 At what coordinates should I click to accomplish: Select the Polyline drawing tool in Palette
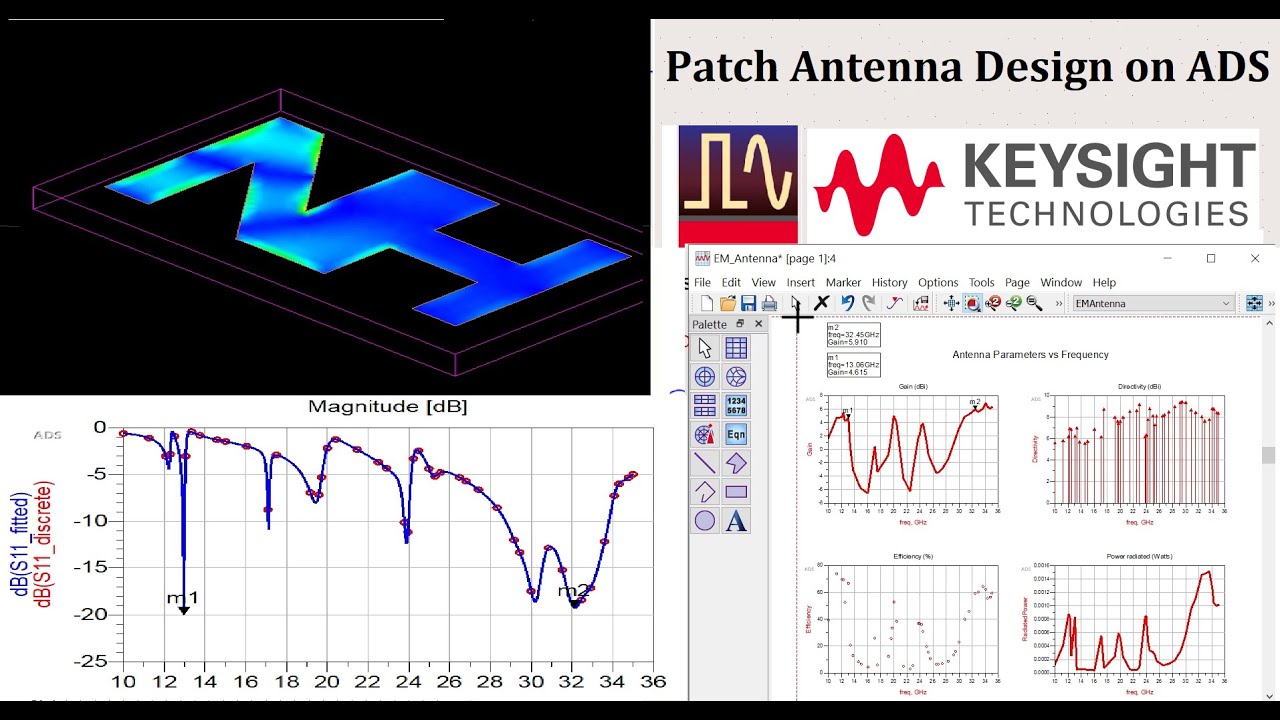point(705,492)
